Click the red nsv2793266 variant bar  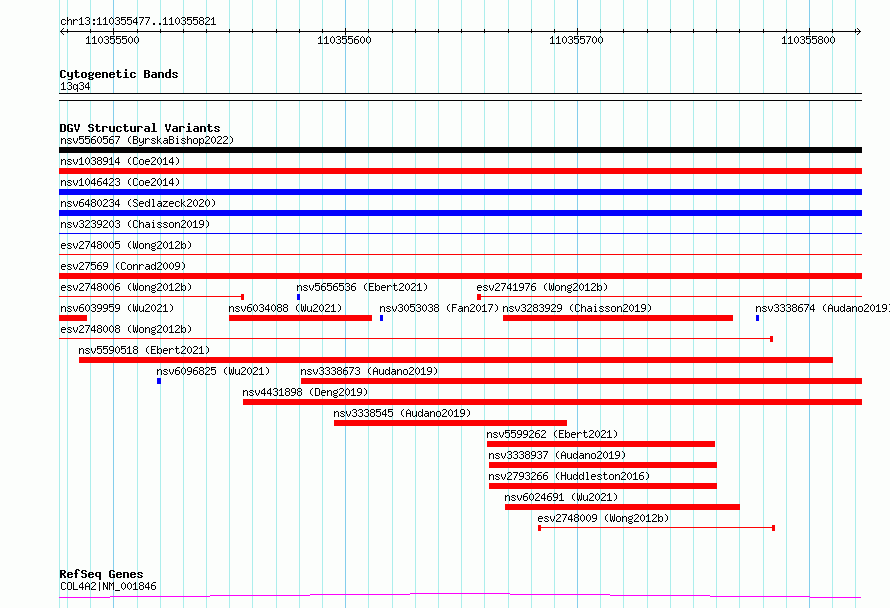603,486
